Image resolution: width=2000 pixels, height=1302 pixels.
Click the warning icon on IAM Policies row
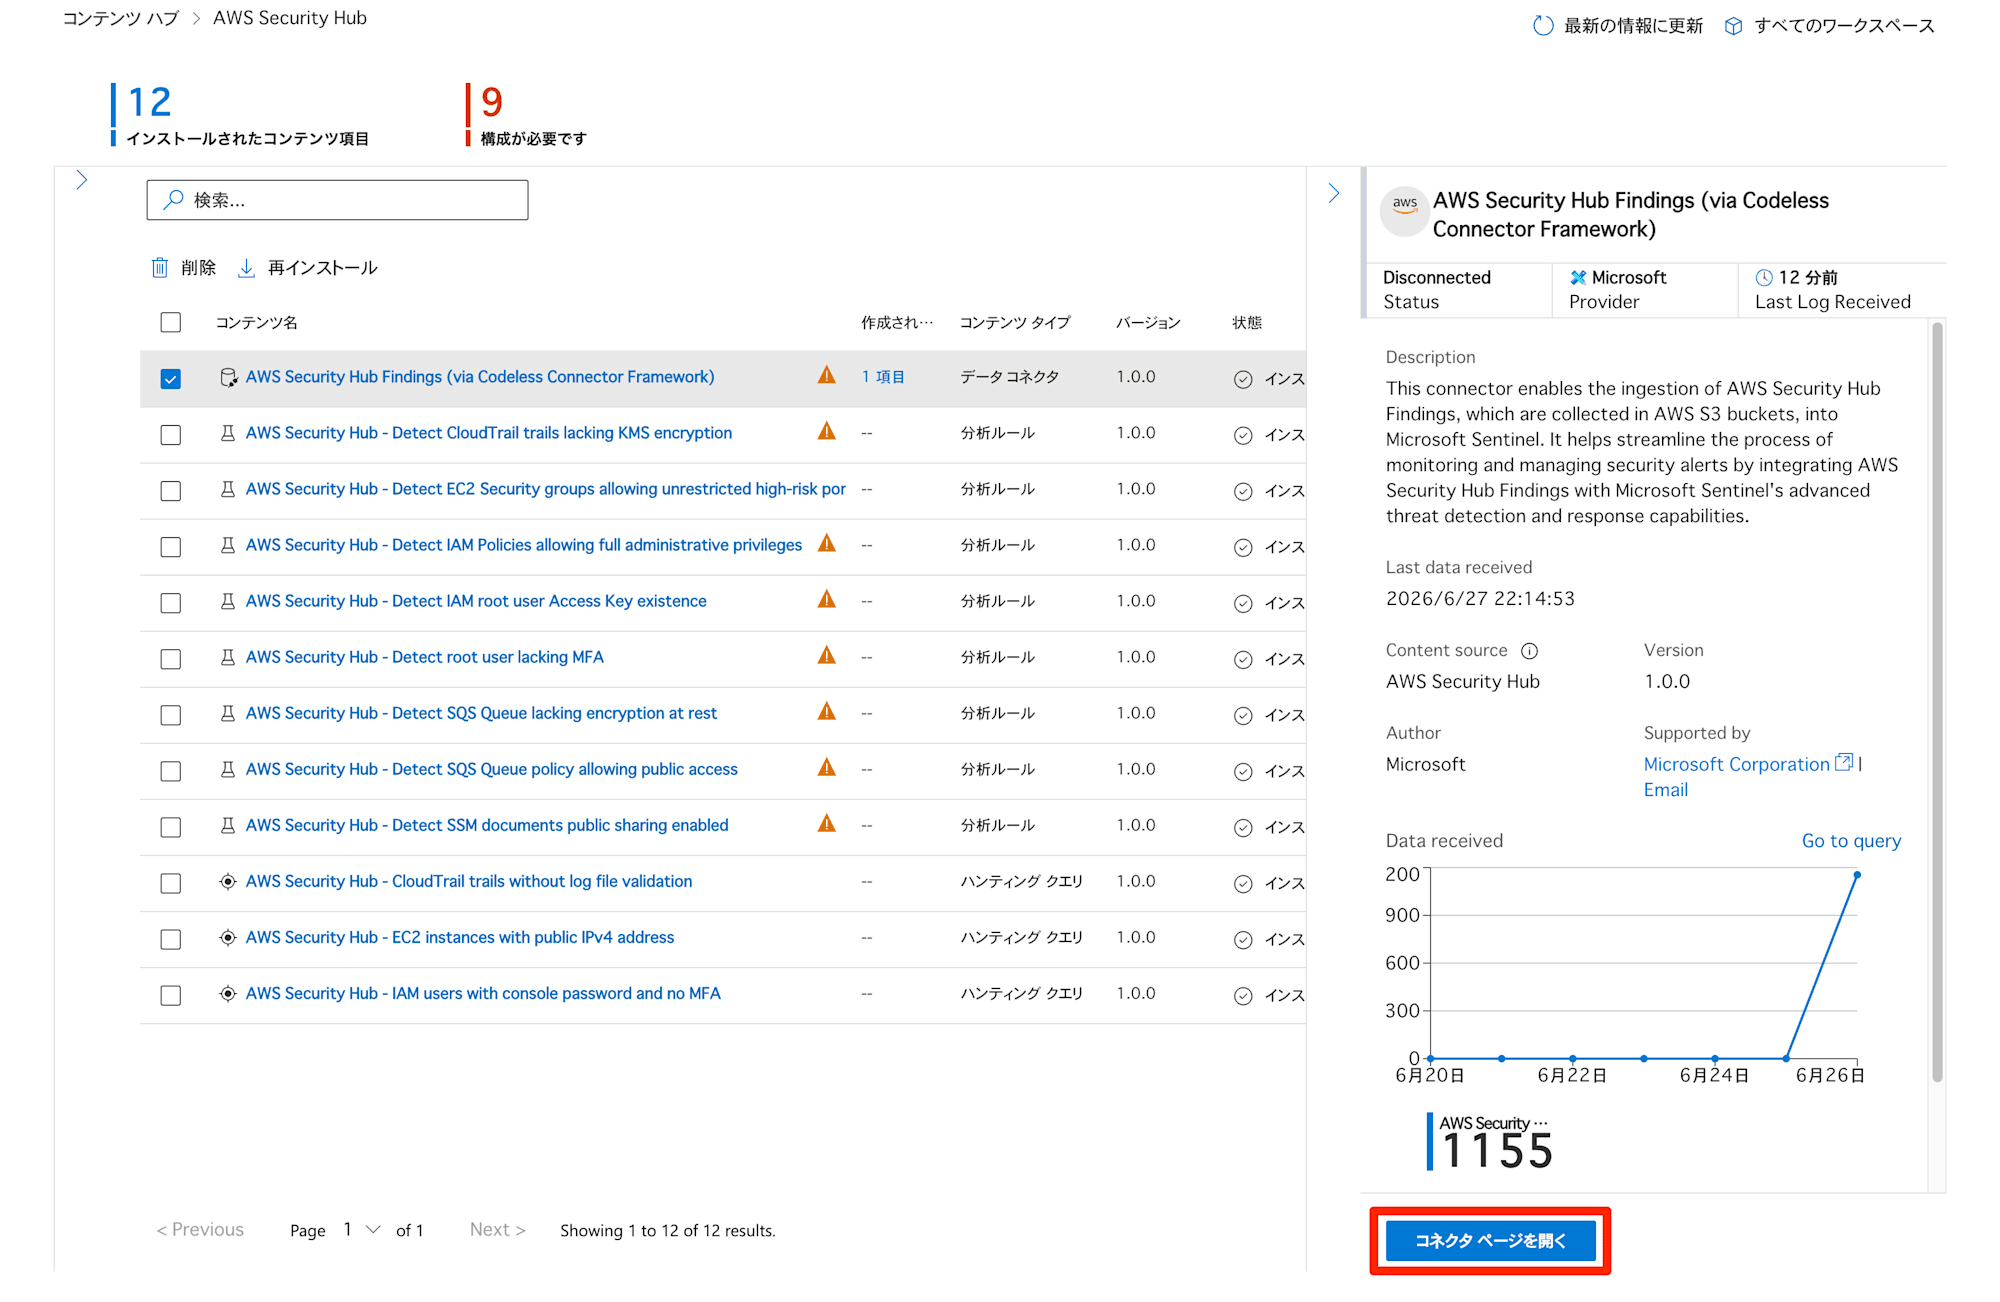click(826, 544)
